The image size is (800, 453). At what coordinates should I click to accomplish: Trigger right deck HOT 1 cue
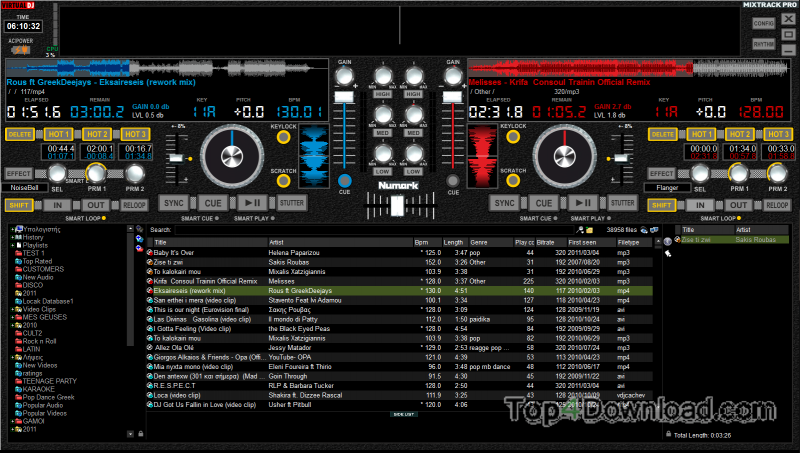(700, 134)
